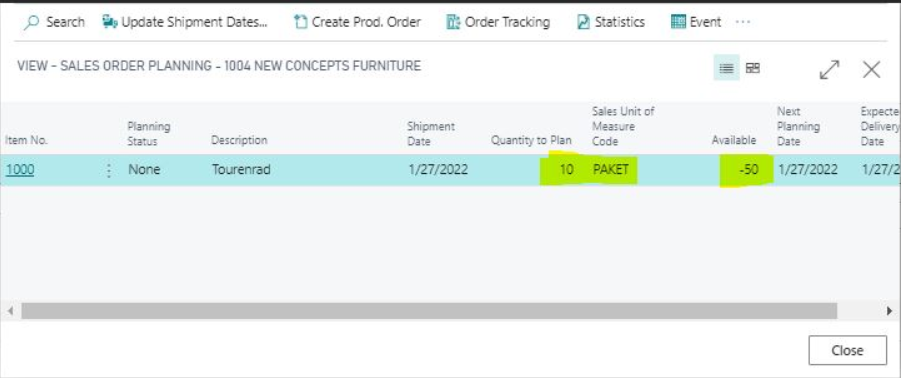Open item number 1000 link
This screenshot has width=903, height=378.
click(20, 170)
